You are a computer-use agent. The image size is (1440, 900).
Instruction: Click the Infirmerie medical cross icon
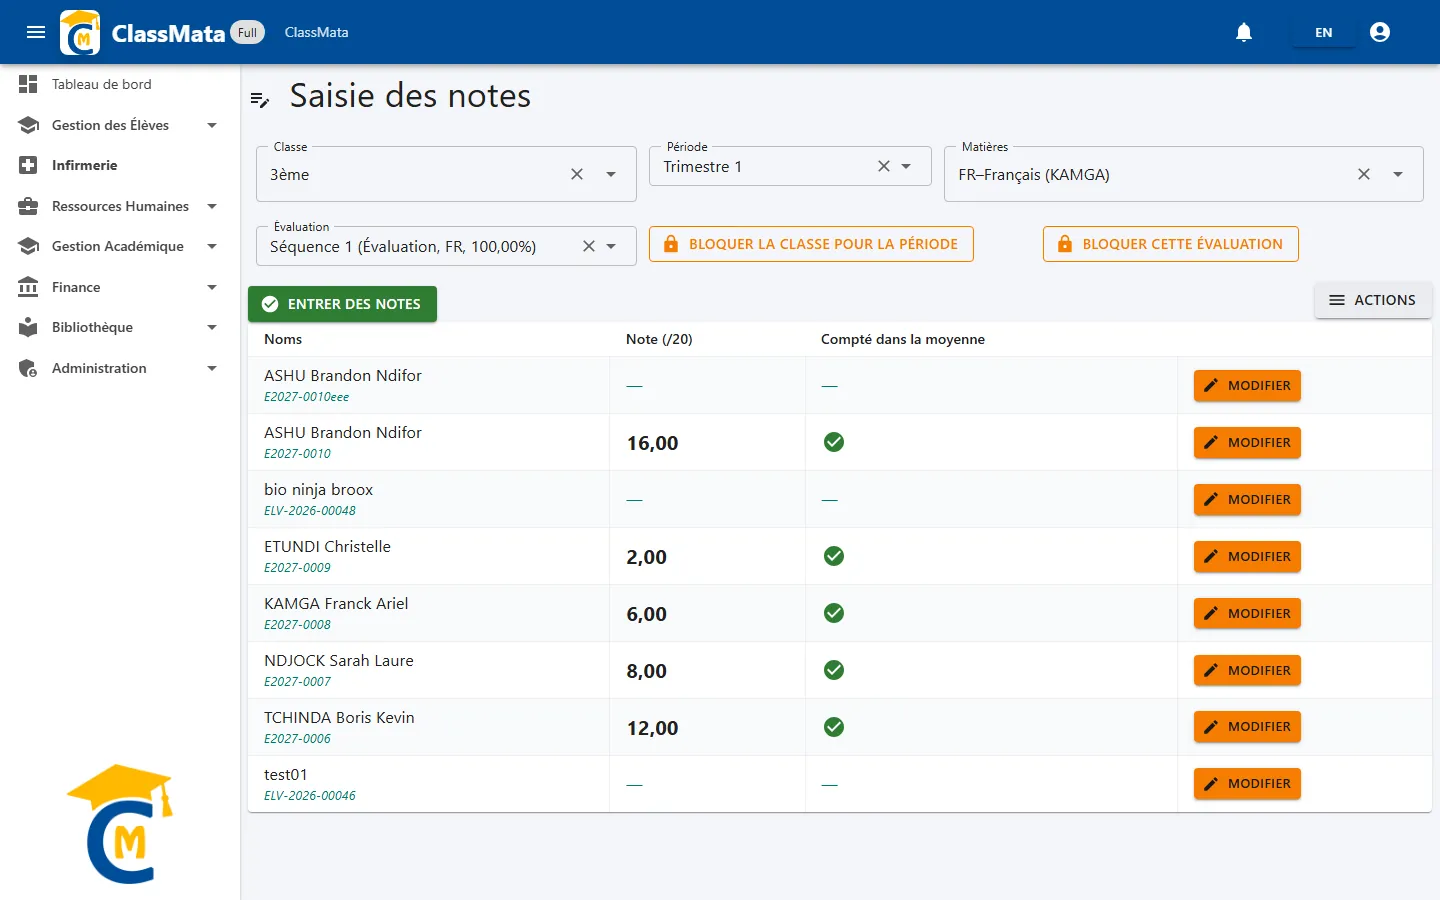tap(28, 165)
